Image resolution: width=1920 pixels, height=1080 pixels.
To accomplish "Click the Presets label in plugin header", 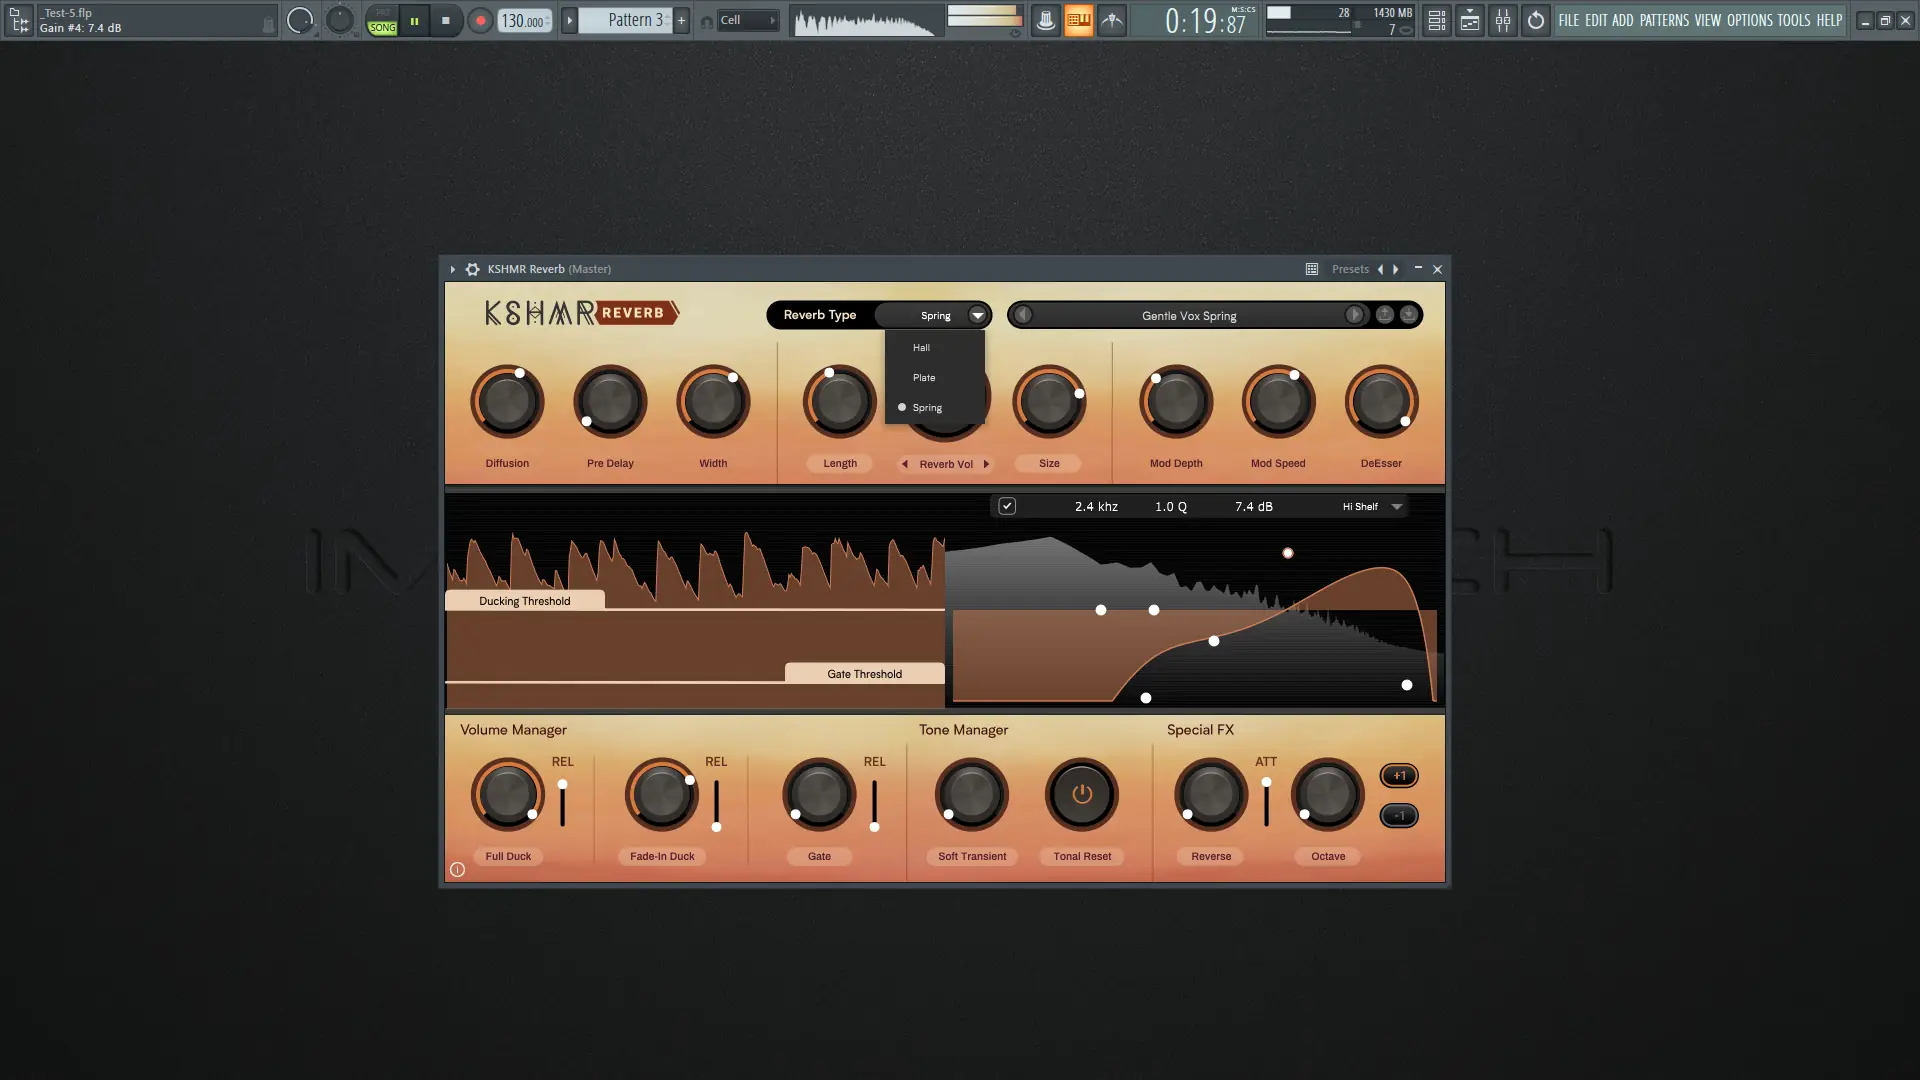I will pos(1350,269).
